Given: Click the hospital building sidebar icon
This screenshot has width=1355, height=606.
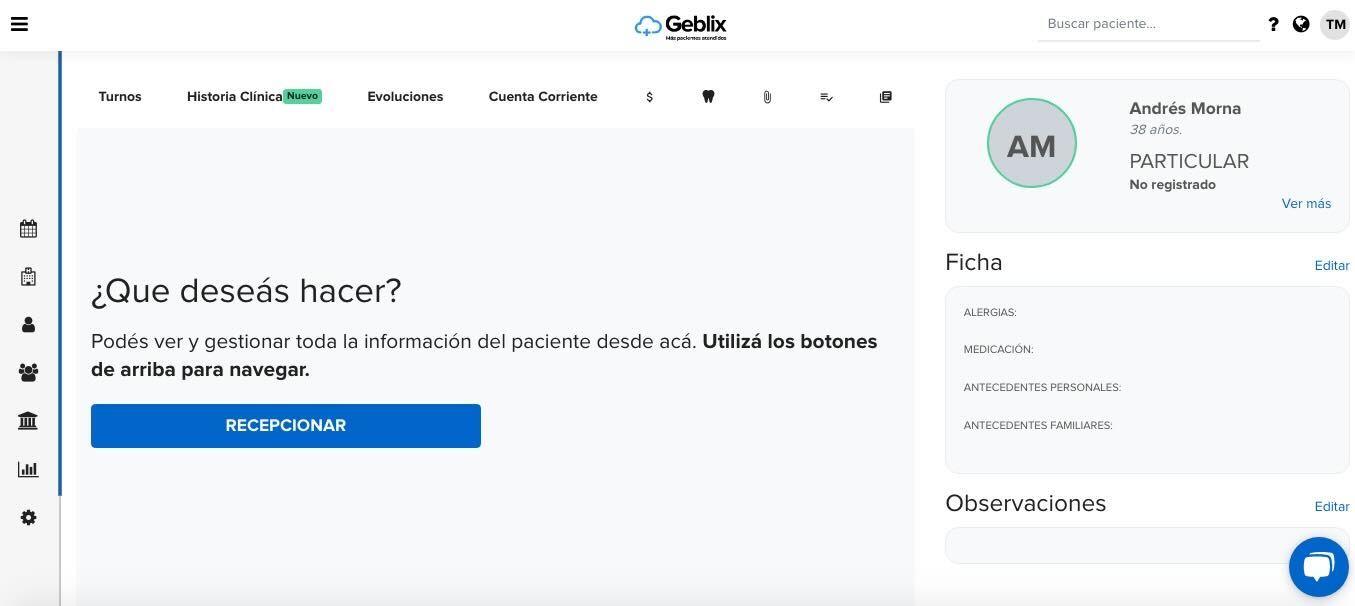Looking at the screenshot, I should (x=28, y=277).
